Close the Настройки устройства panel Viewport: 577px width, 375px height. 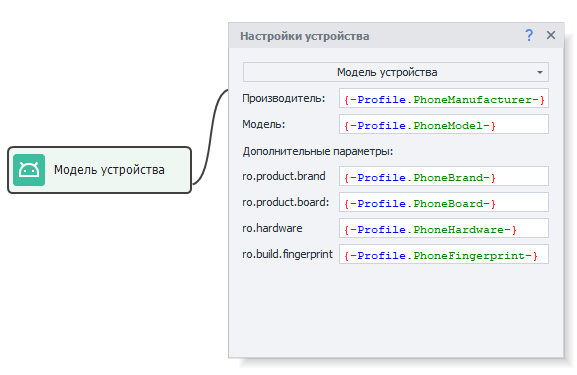pyautogui.click(x=551, y=35)
